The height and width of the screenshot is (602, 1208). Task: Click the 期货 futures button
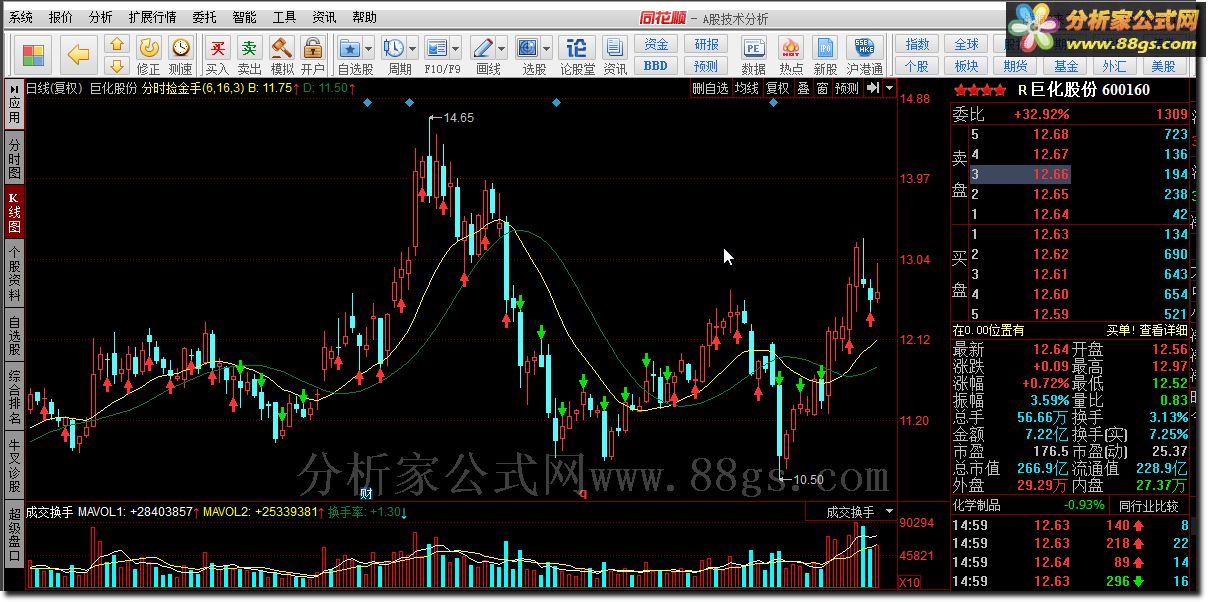point(1016,66)
